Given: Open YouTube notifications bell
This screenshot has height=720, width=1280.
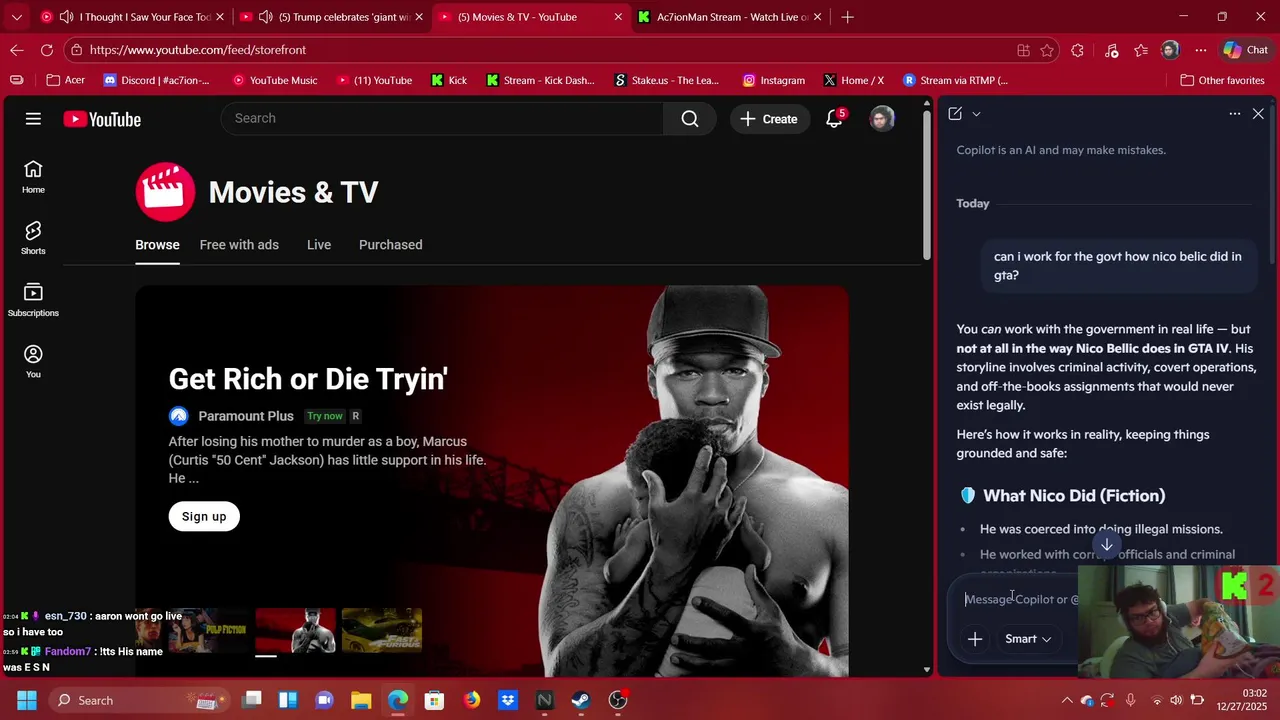Looking at the screenshot, I should 834,119.
